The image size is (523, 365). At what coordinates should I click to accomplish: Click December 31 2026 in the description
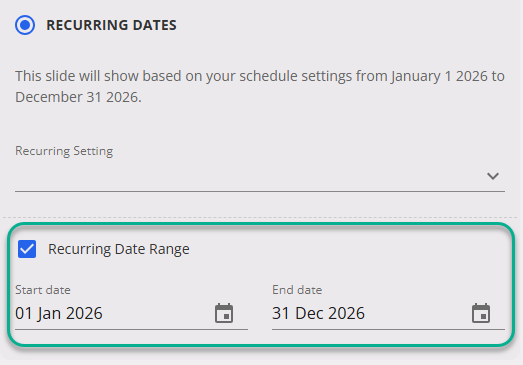point(78,97)
